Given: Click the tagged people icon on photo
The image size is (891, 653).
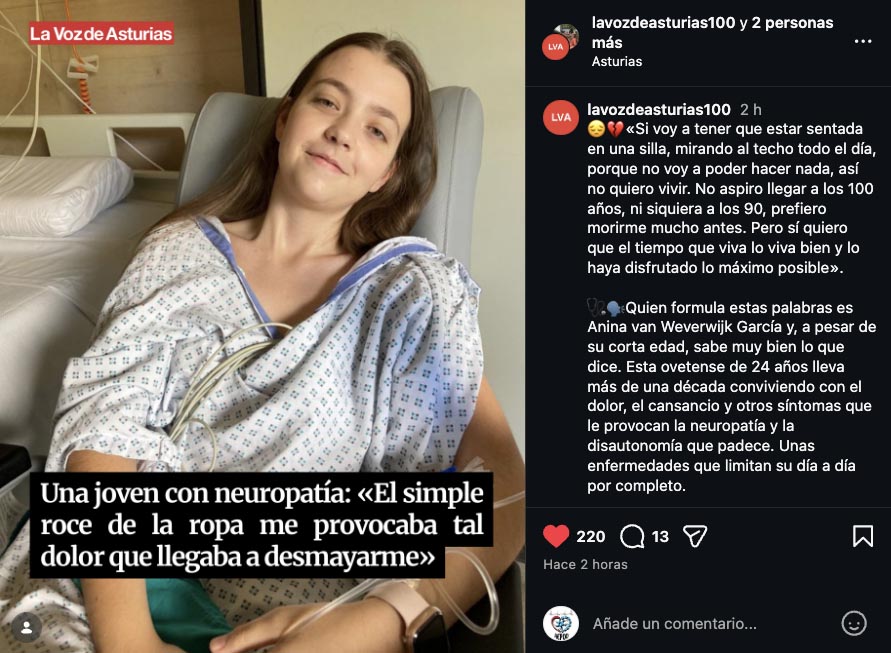Looking at the screenshot, I should point(27,627).
